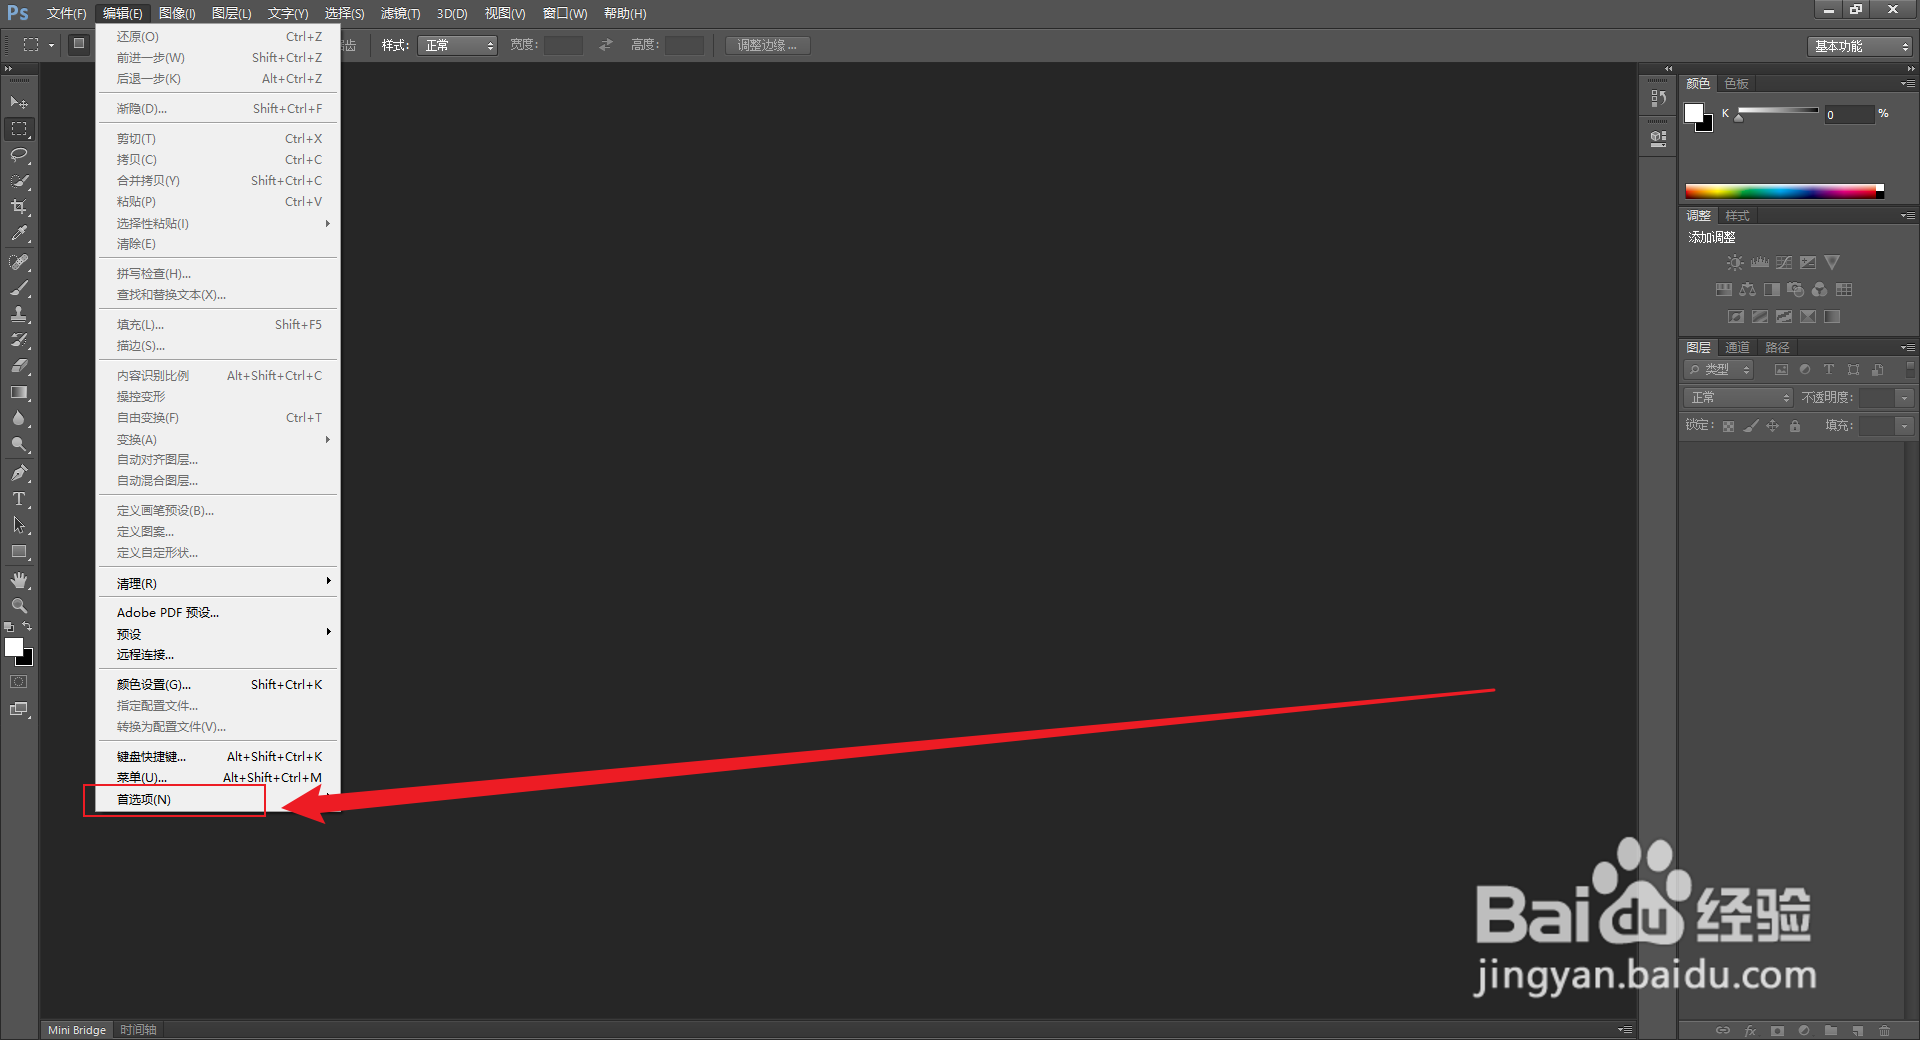This screenshot has width=1920, height=1040.
Task: Add a Color Balance adjustment
Action: pos(1747,290)
